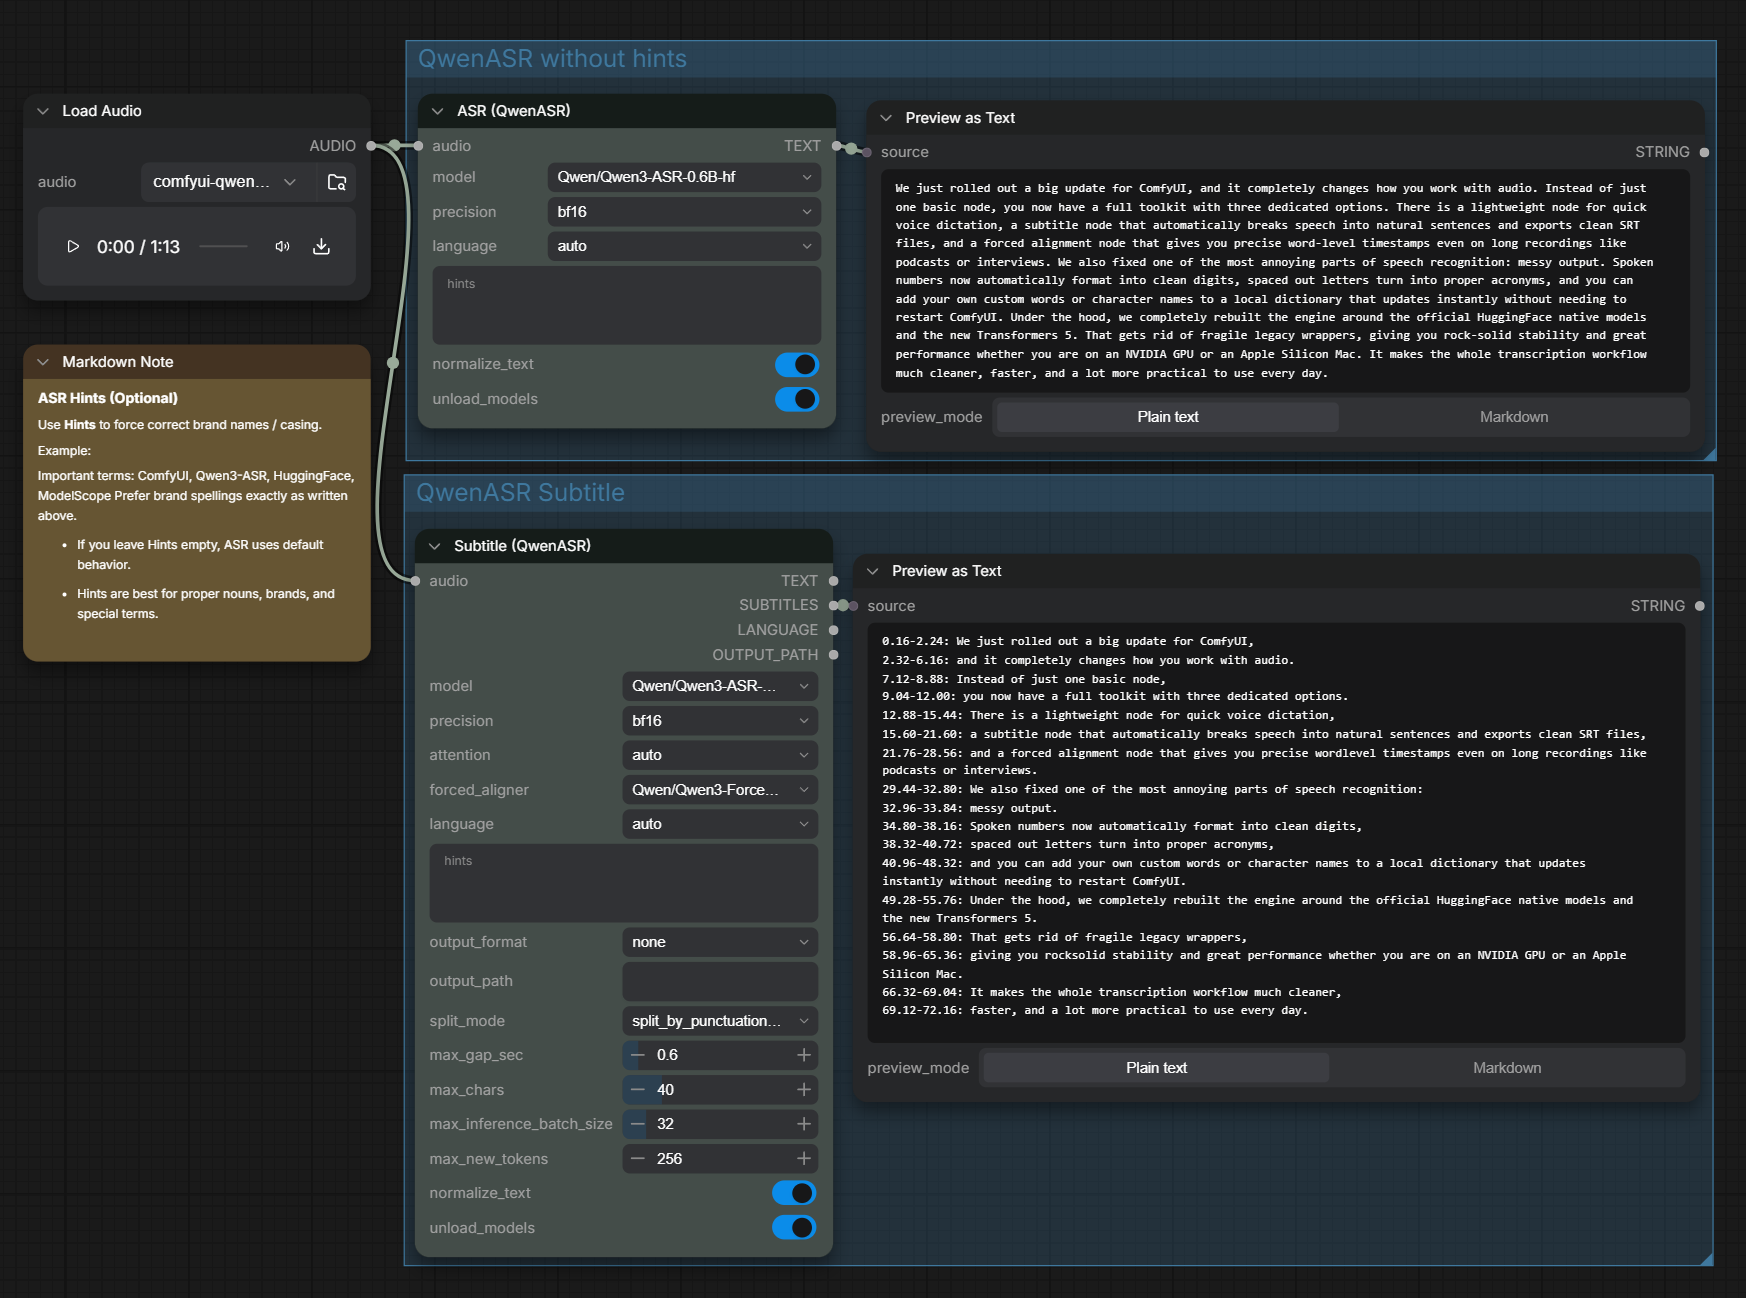Click upper Preview STRING output socket
Image resolution: width=1746 pixels, height=1298 pixels.
pyautogui.click(x=1704, y=152)
